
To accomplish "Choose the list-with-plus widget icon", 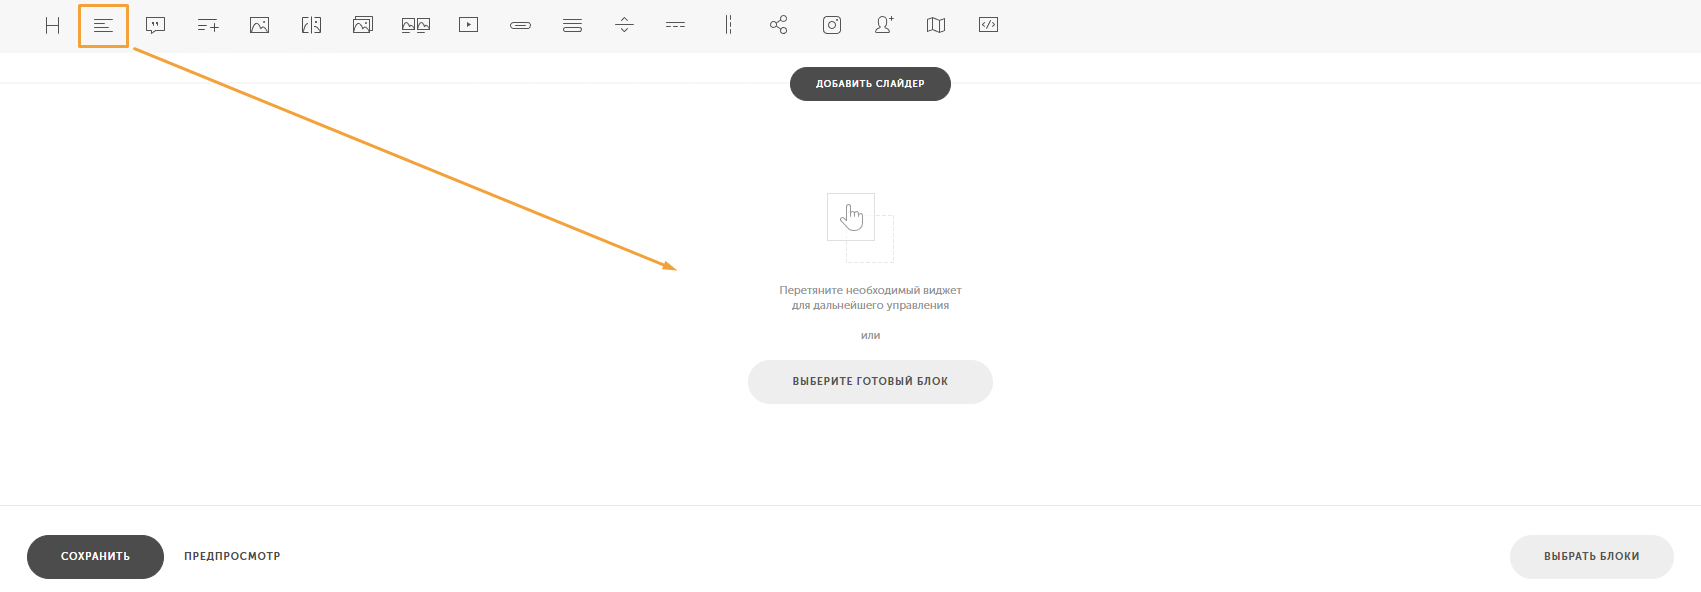I will pyautogui.click(x=208, y=25).
